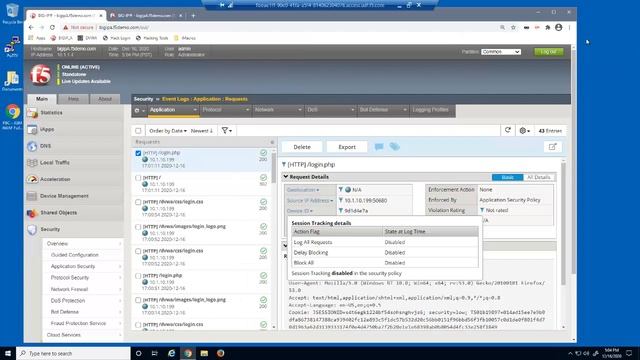Click the comment bubble icon beside Export
This screenshot has height=360, width=640.
[x=379, y=147]
